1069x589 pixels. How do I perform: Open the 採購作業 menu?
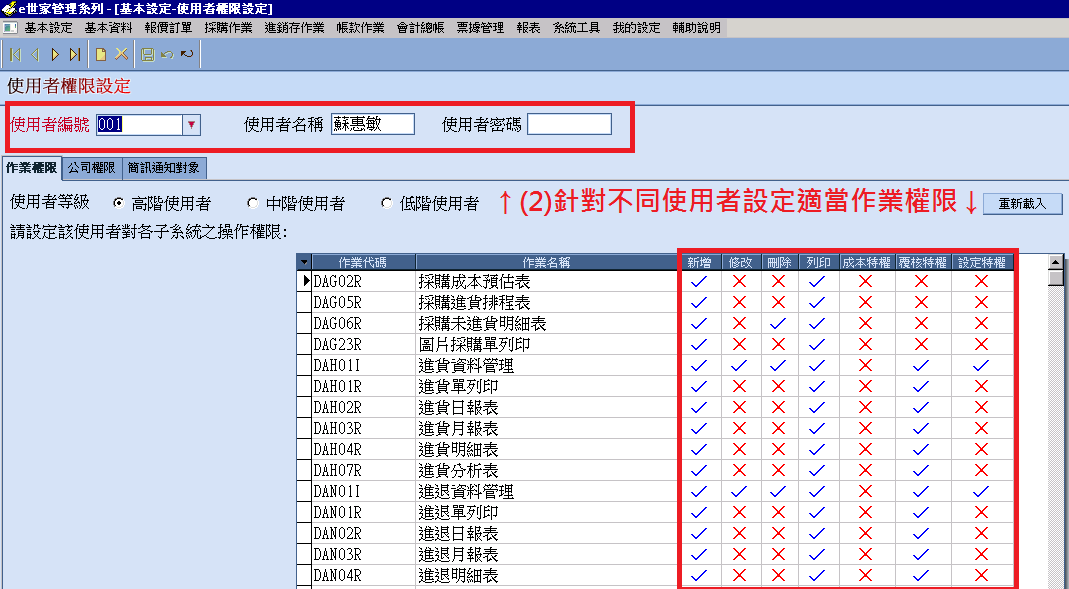(228, 28)
